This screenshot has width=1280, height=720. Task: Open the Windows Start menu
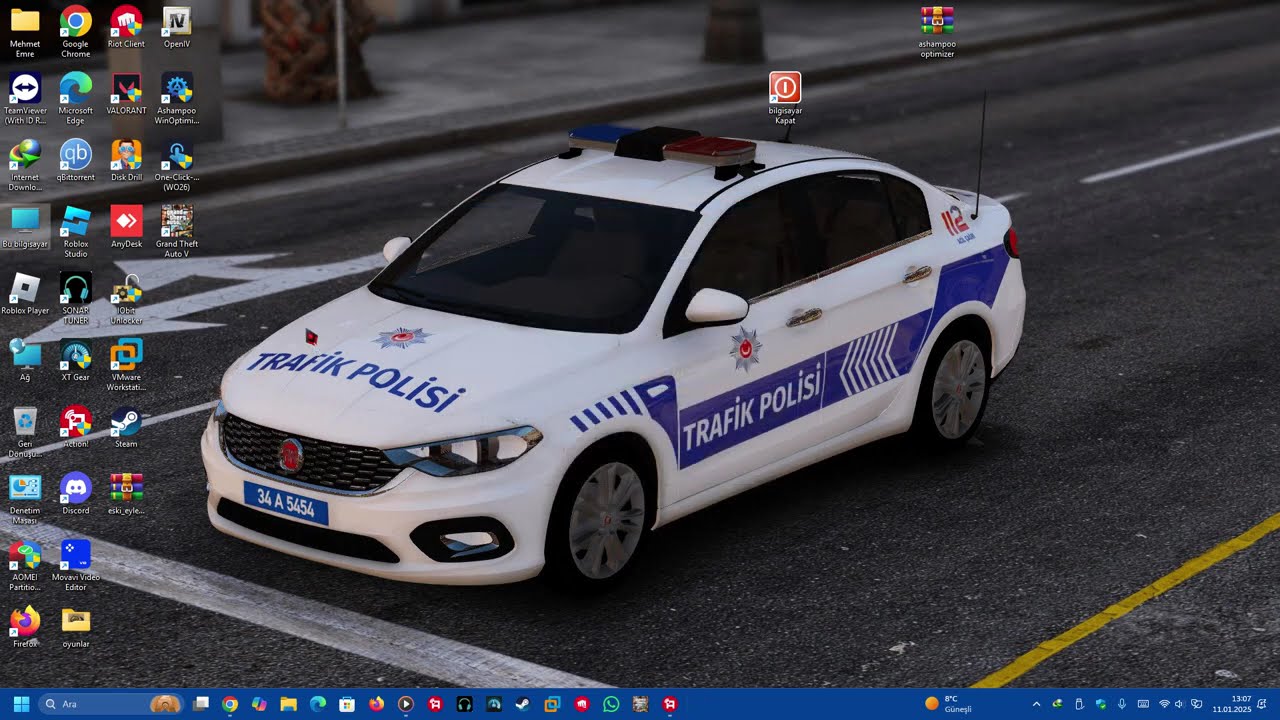(x=21, y=704)
